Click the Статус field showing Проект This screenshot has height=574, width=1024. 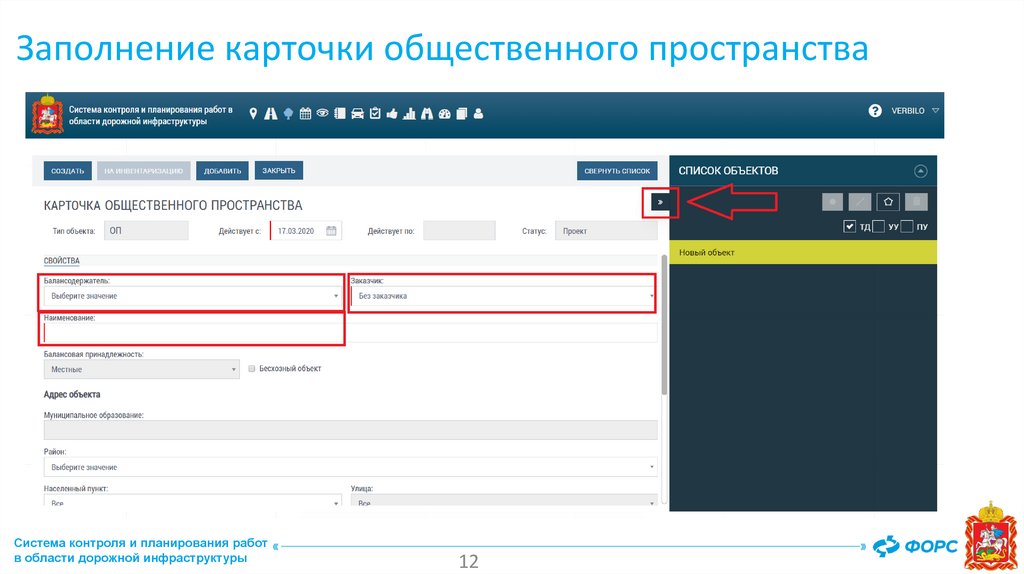coord(606,231)
